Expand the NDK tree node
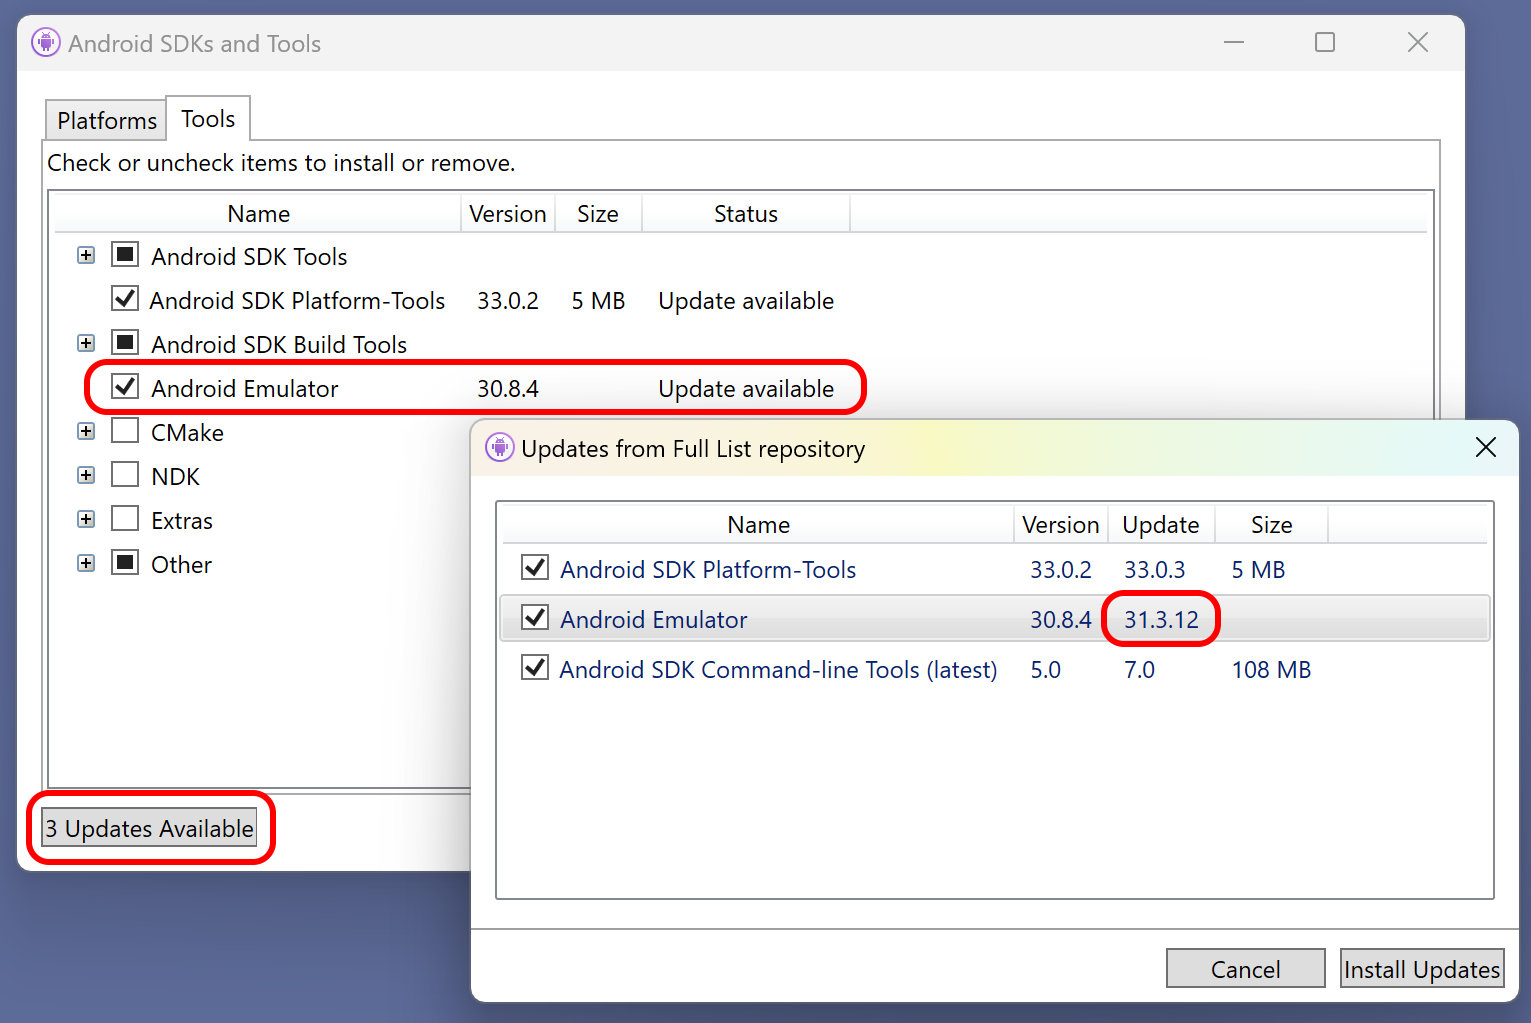Viewport: 1531px width, 1023px height. pyautogui.click(x=85, y=474)
